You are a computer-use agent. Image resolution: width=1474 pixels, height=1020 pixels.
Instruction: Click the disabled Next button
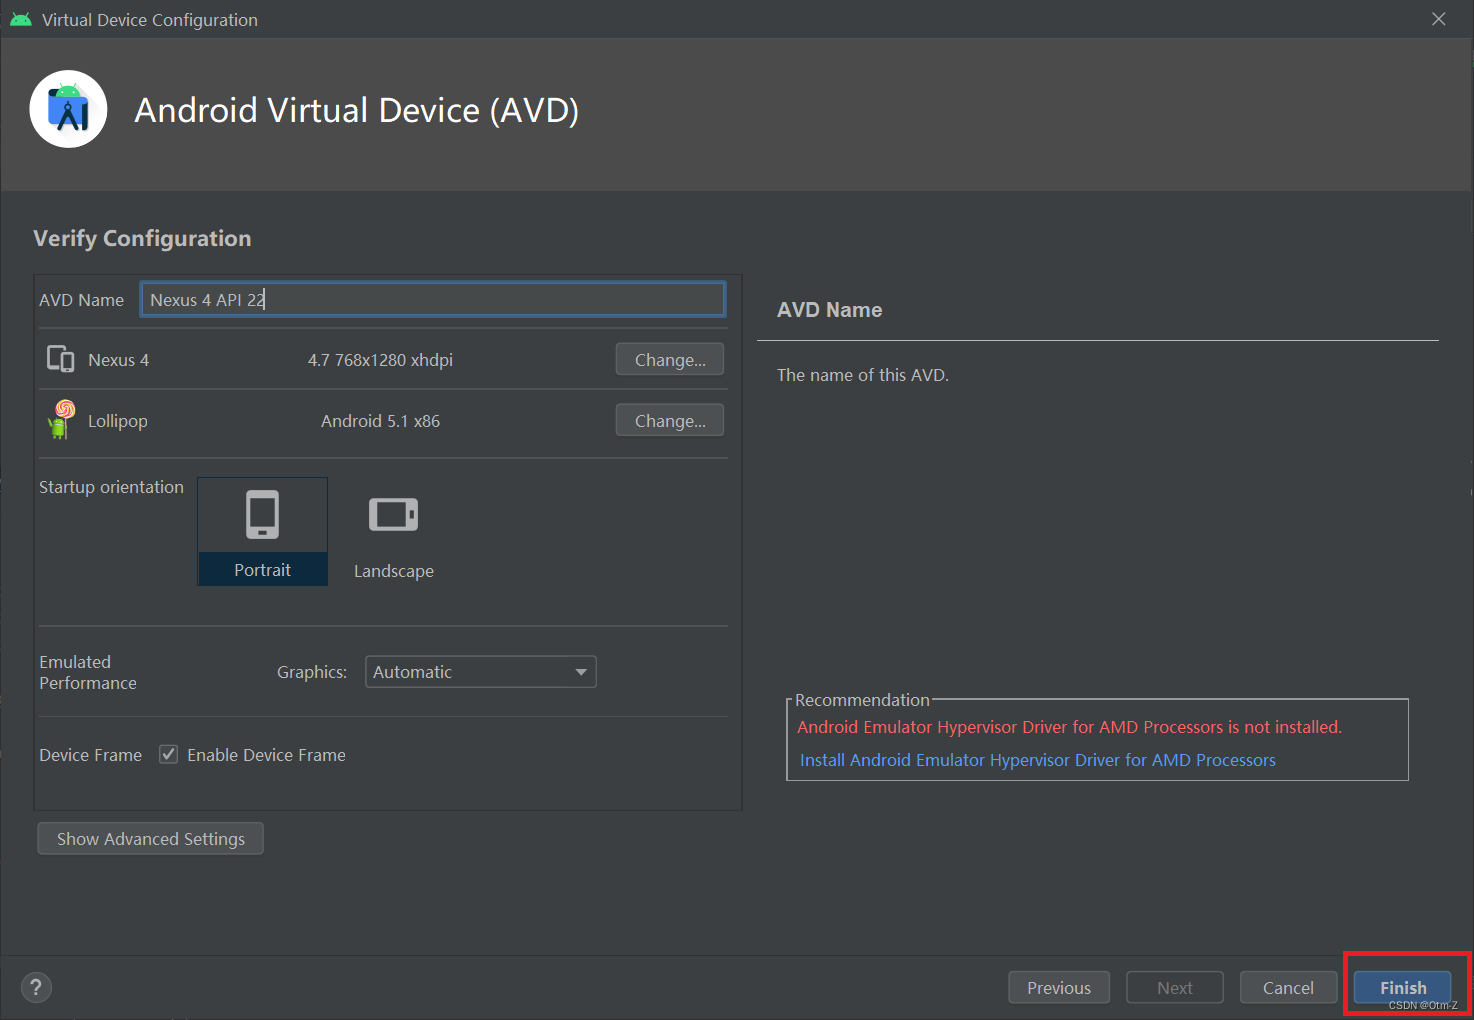pos(1175,988)
